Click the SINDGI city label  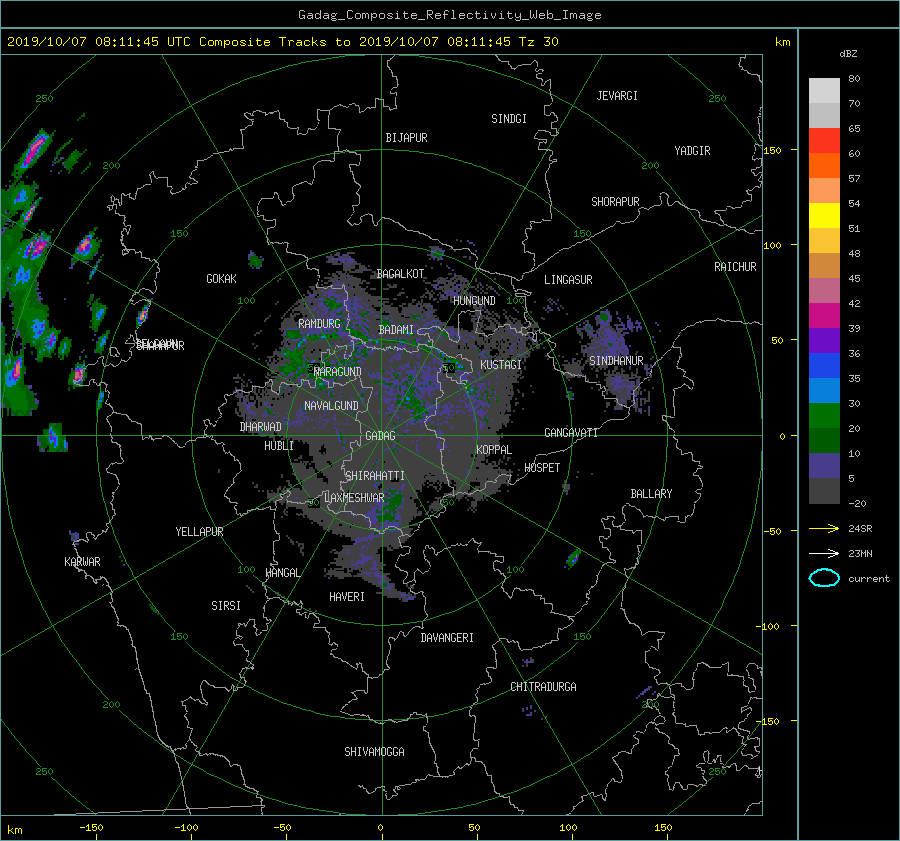(x=509, y=119)
